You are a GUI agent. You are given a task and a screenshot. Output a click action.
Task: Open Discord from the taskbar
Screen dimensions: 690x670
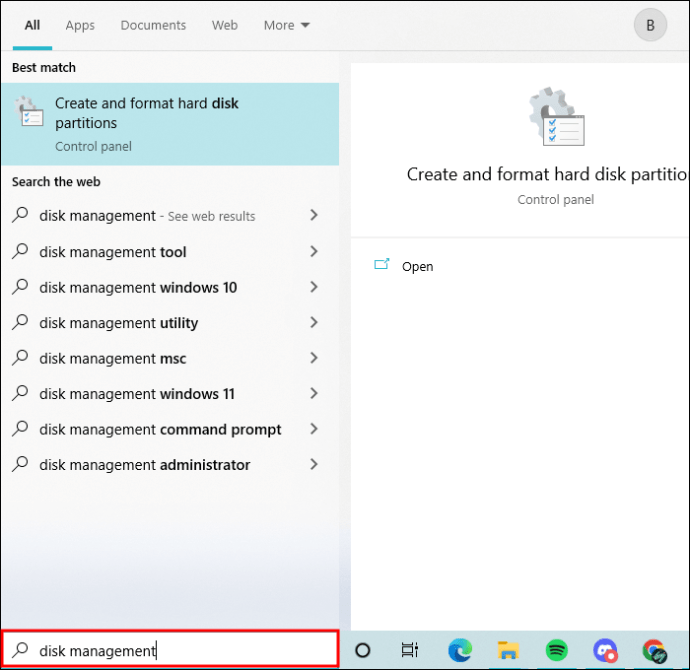pyautogui.click(x=605, y=650)
